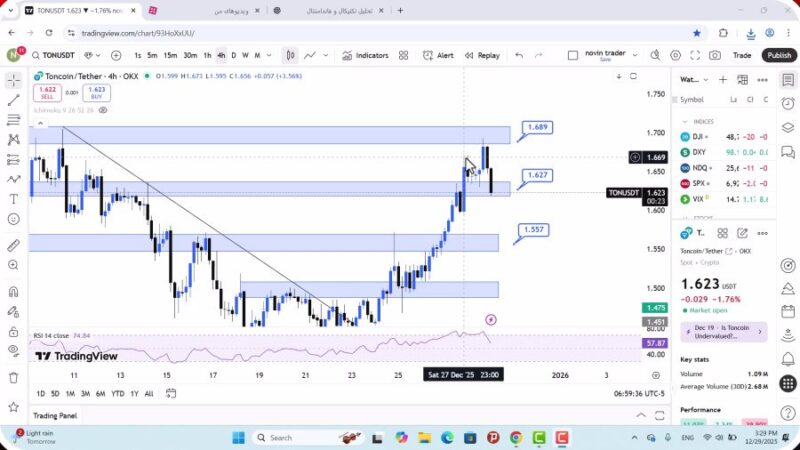Switch to the 1h timeframe
This screenshot has height=450, width=800.
(x=207, y=56)
